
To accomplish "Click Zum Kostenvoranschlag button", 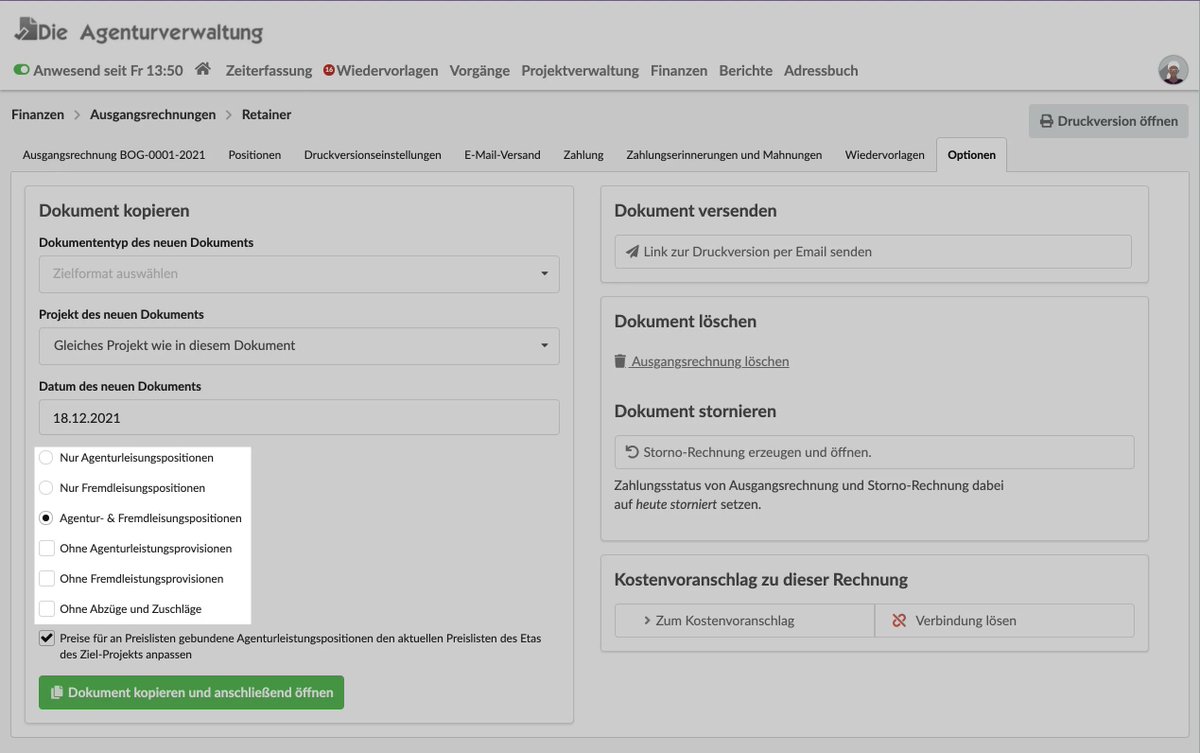I will [x=744, y=620].
